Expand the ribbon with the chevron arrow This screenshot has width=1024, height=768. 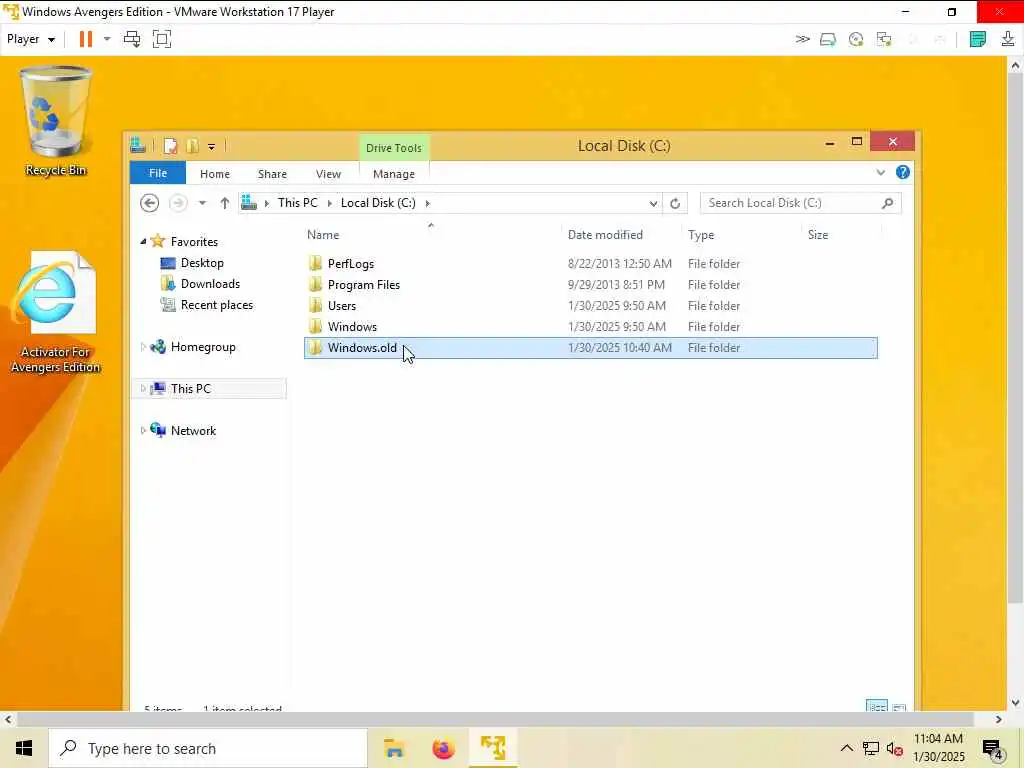click(x=880, y=172)
